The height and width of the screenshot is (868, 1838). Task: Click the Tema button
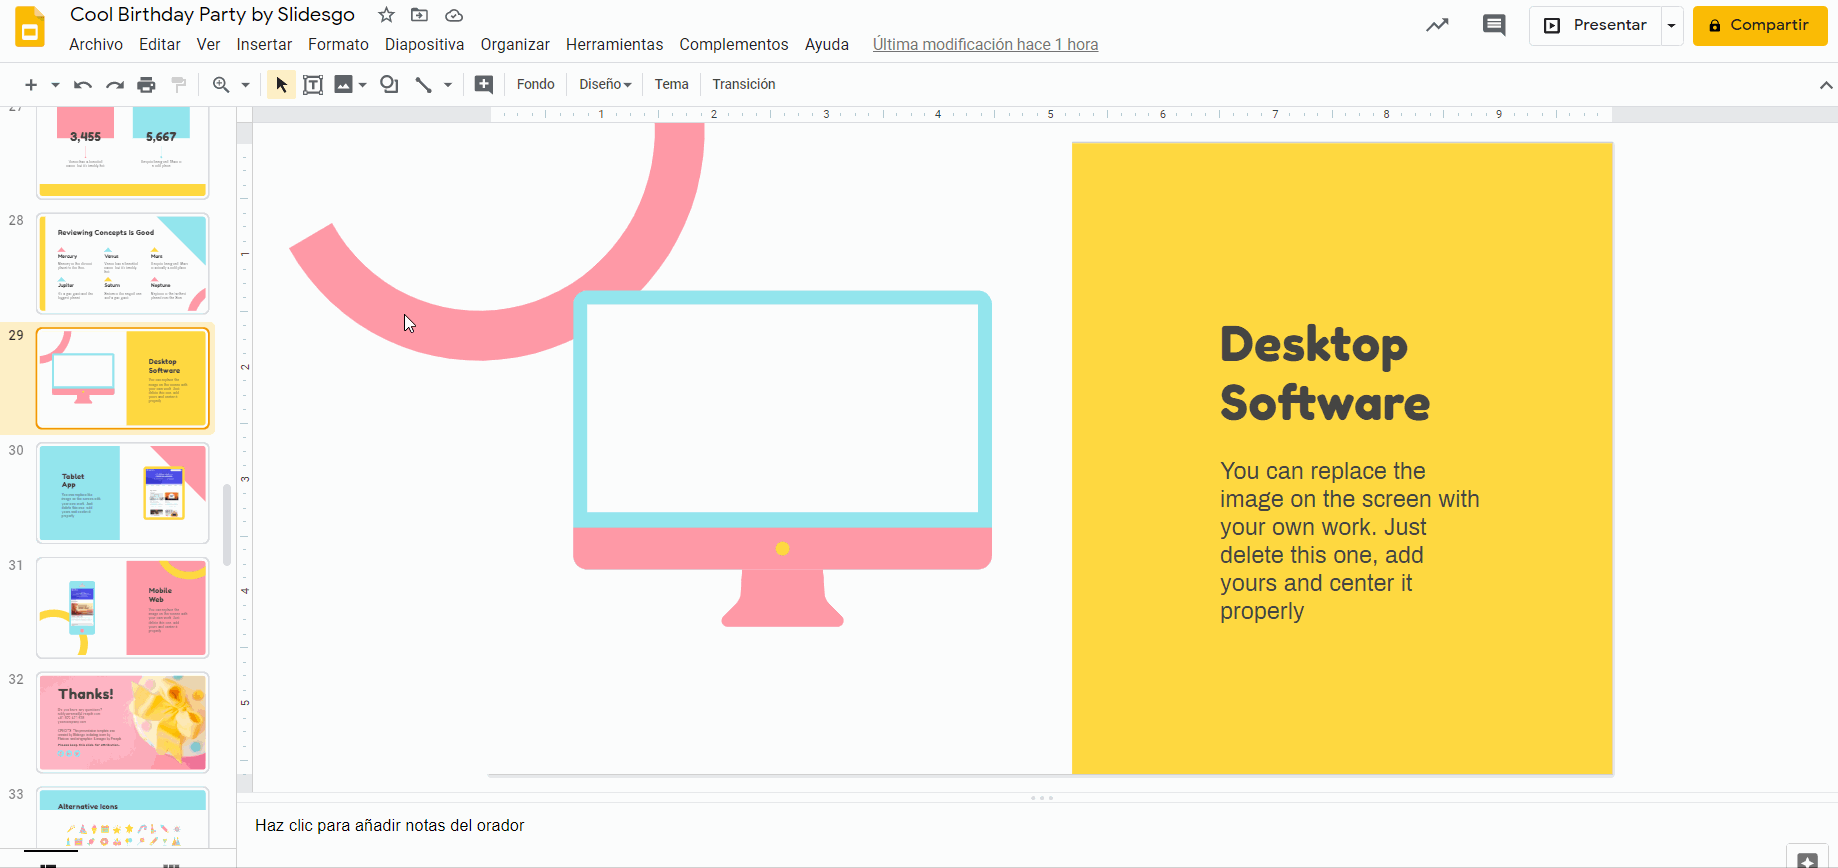pyautogui.click(x=672, y=85)
